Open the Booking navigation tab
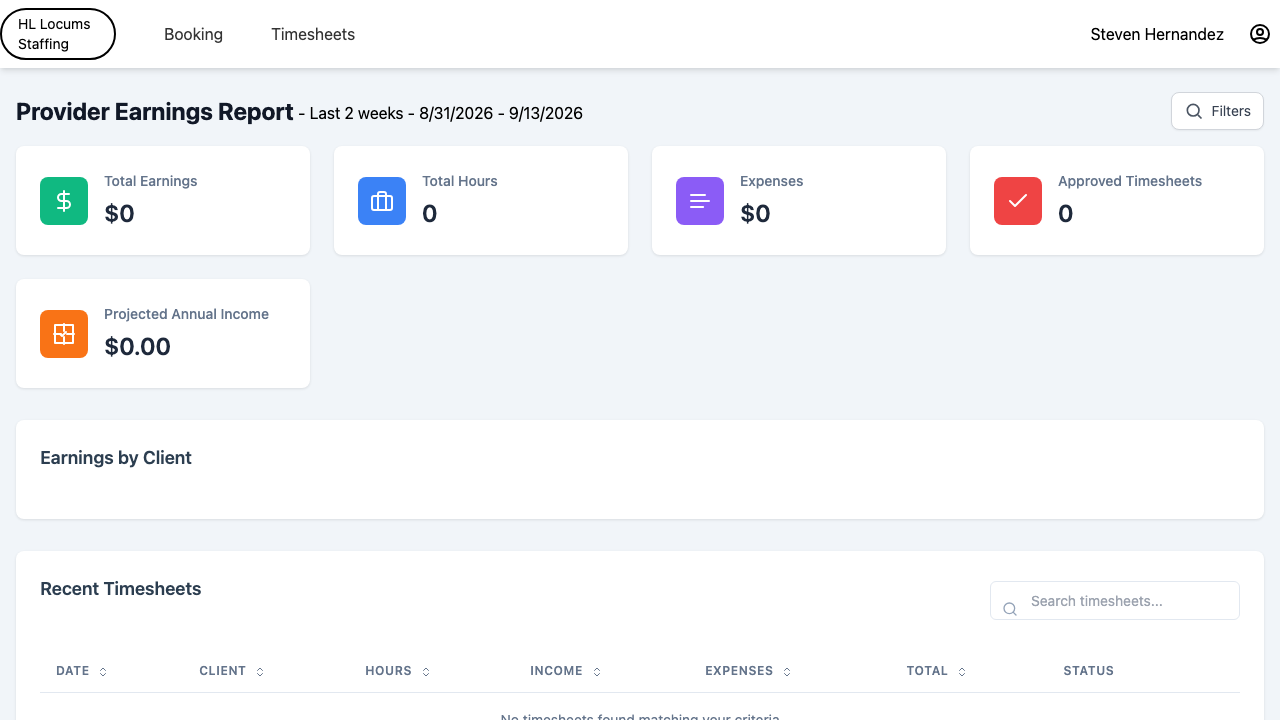The image size is (1280, 720). pyautogui.click(x=193, y=34)
